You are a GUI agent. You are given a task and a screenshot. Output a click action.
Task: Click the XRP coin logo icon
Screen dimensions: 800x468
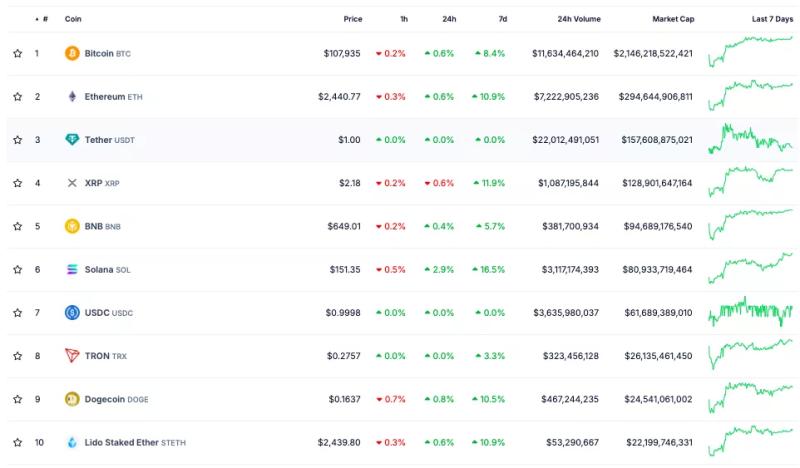point(72,183)
